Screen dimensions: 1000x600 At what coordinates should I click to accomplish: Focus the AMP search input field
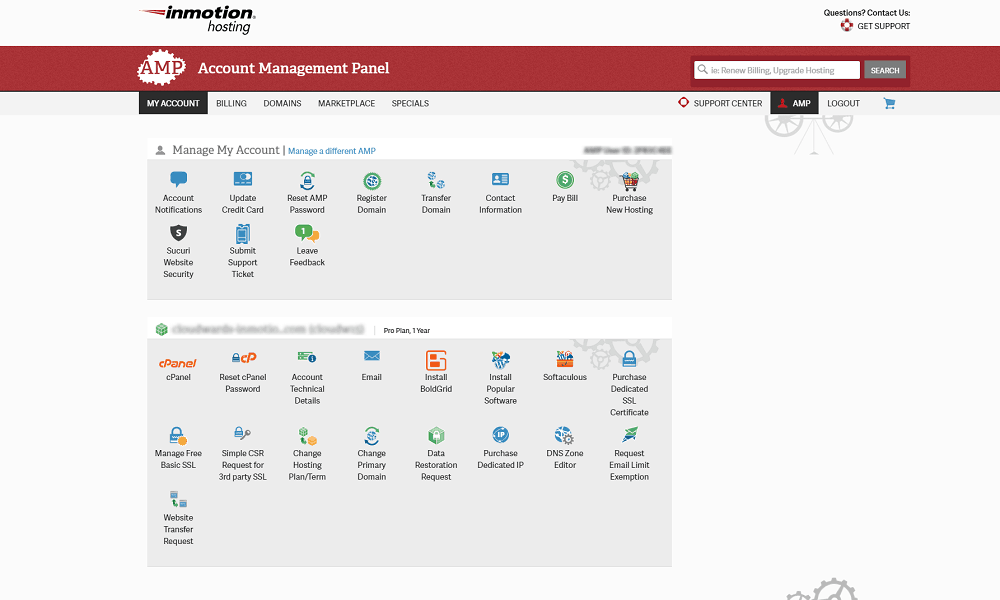click(777, 70)
